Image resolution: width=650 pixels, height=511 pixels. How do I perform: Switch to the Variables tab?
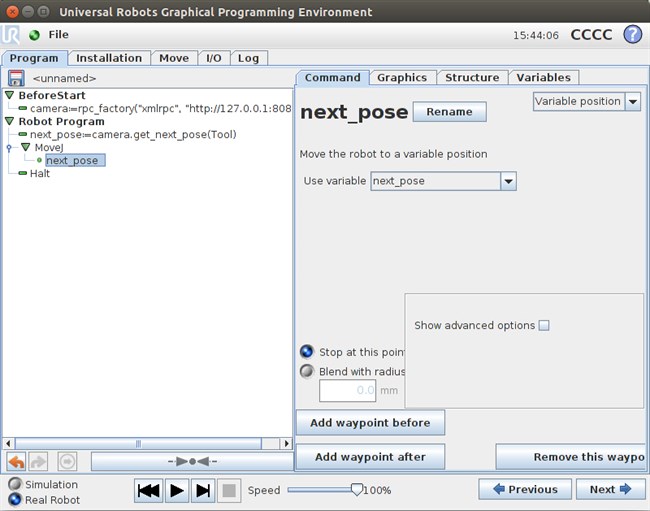pyautogui.click(x=543, y=77)
